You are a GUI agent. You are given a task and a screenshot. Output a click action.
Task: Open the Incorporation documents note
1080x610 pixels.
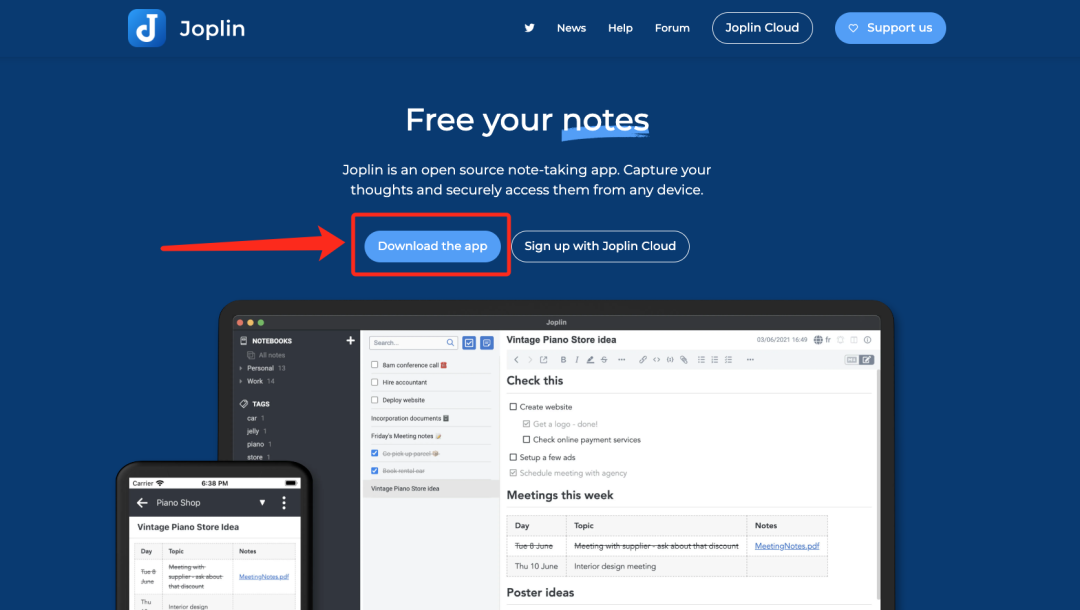point(409,419)
